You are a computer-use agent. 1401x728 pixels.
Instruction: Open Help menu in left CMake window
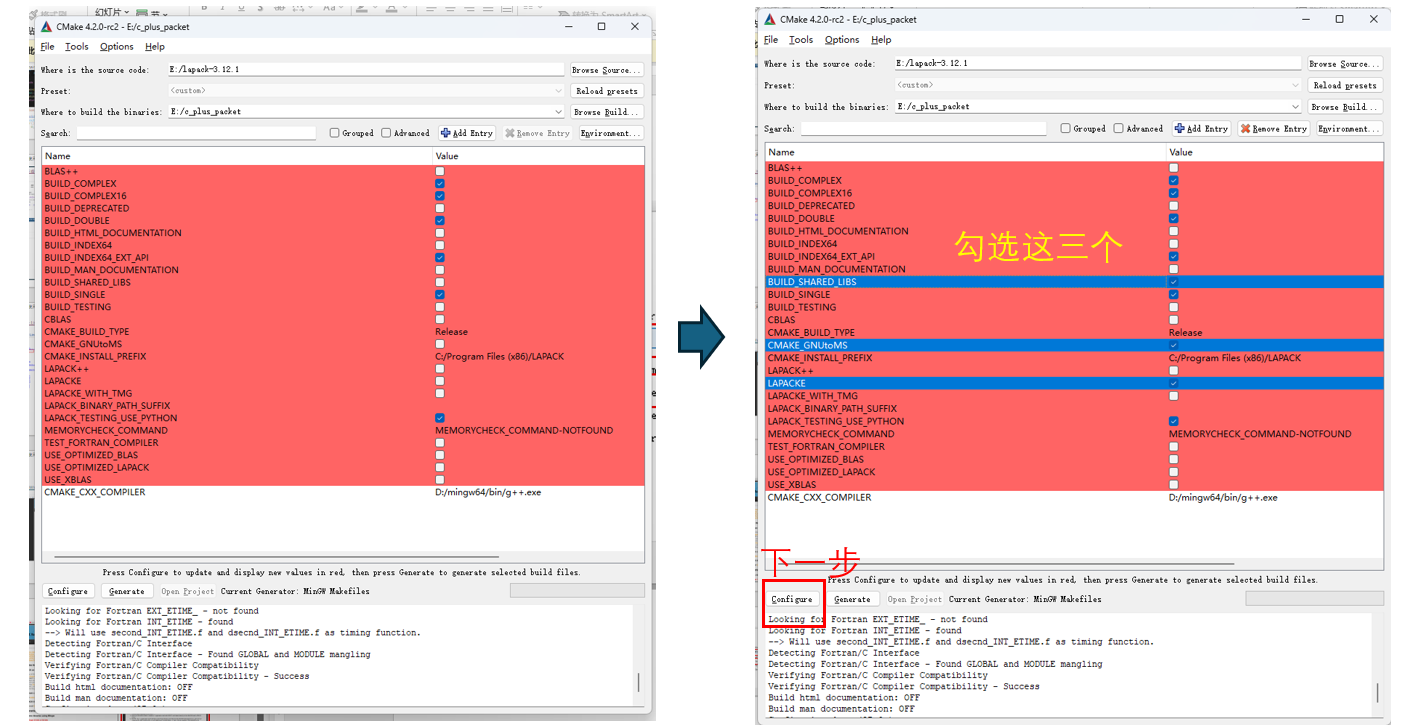155,47
